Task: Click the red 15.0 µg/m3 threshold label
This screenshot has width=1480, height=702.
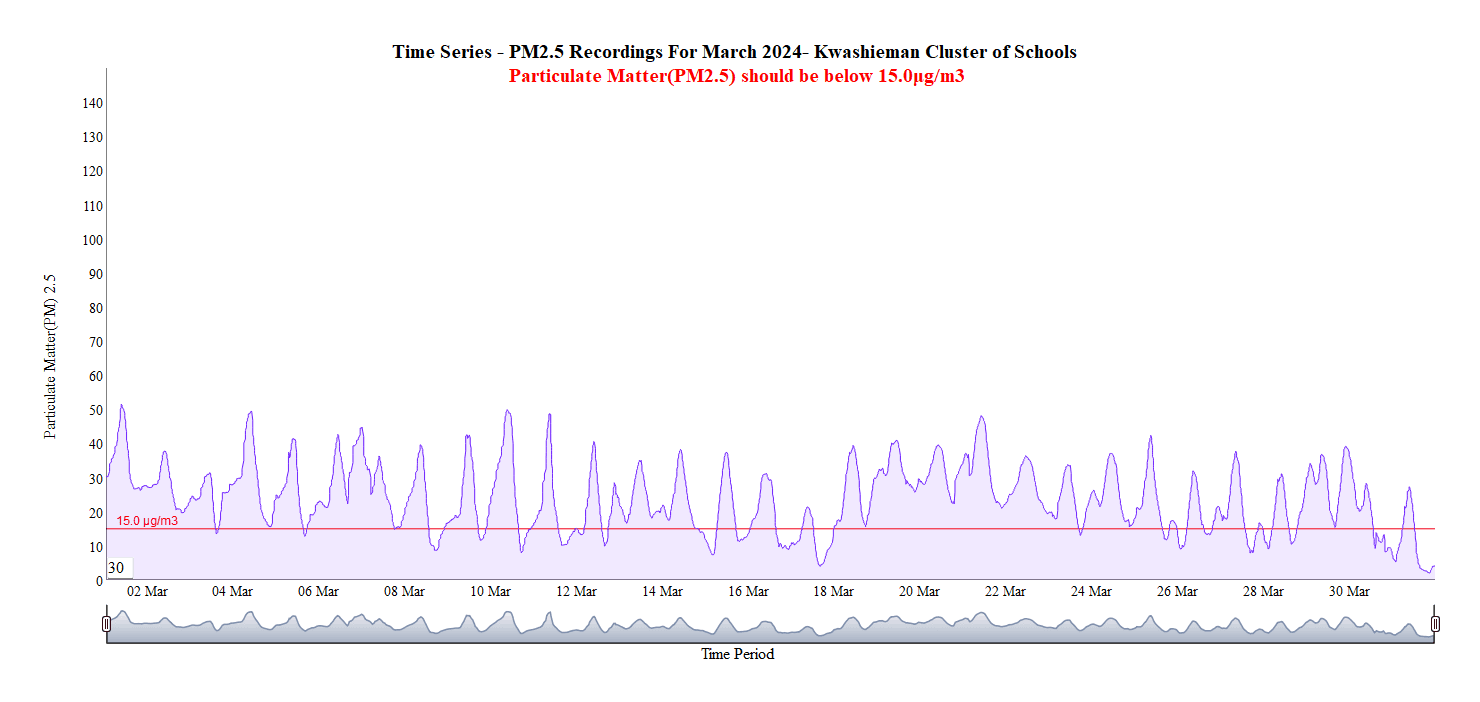Action: 147,521
